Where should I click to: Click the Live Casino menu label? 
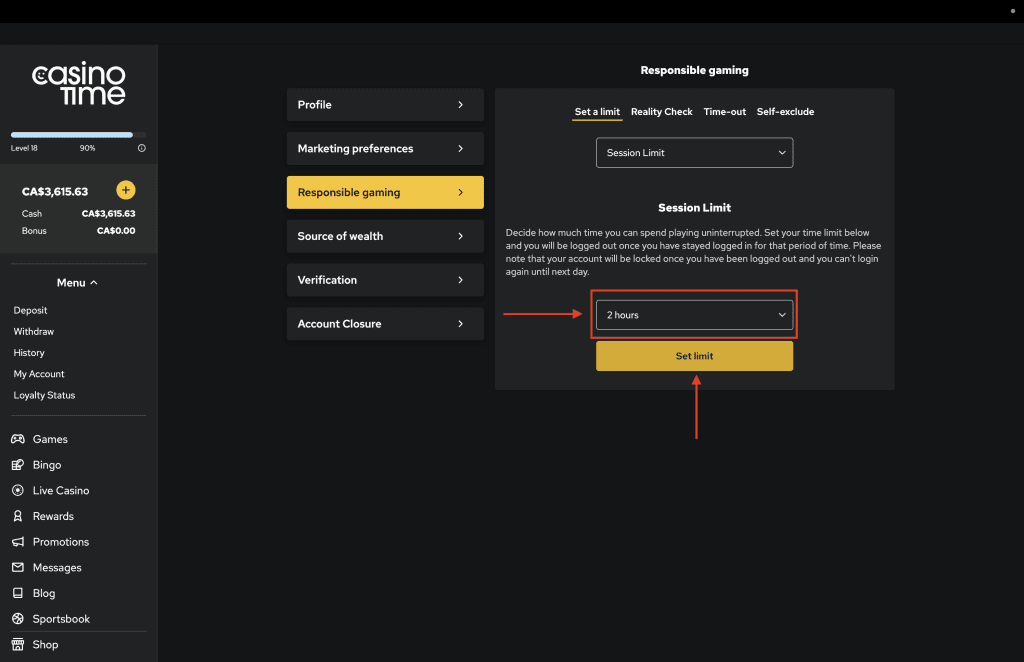pyautogui.click(x=61, y=490)
